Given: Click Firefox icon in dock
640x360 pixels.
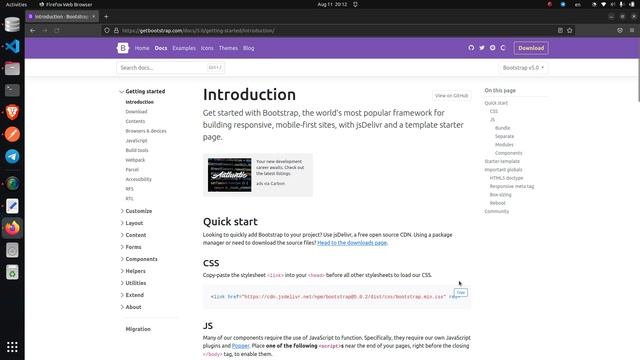Looking at the screenshot, I should pos(12,228).
